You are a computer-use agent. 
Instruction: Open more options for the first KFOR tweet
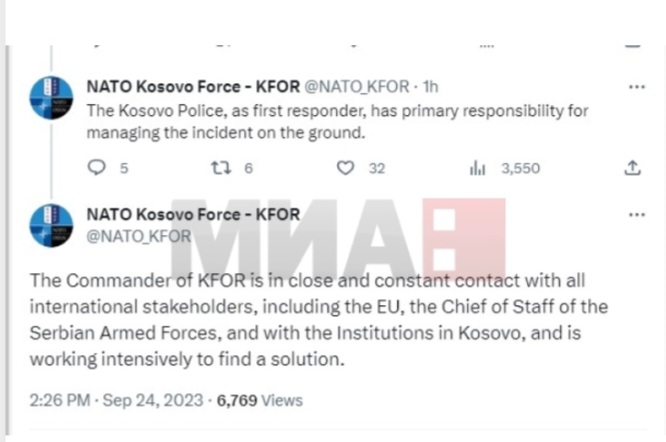[637, 87]
